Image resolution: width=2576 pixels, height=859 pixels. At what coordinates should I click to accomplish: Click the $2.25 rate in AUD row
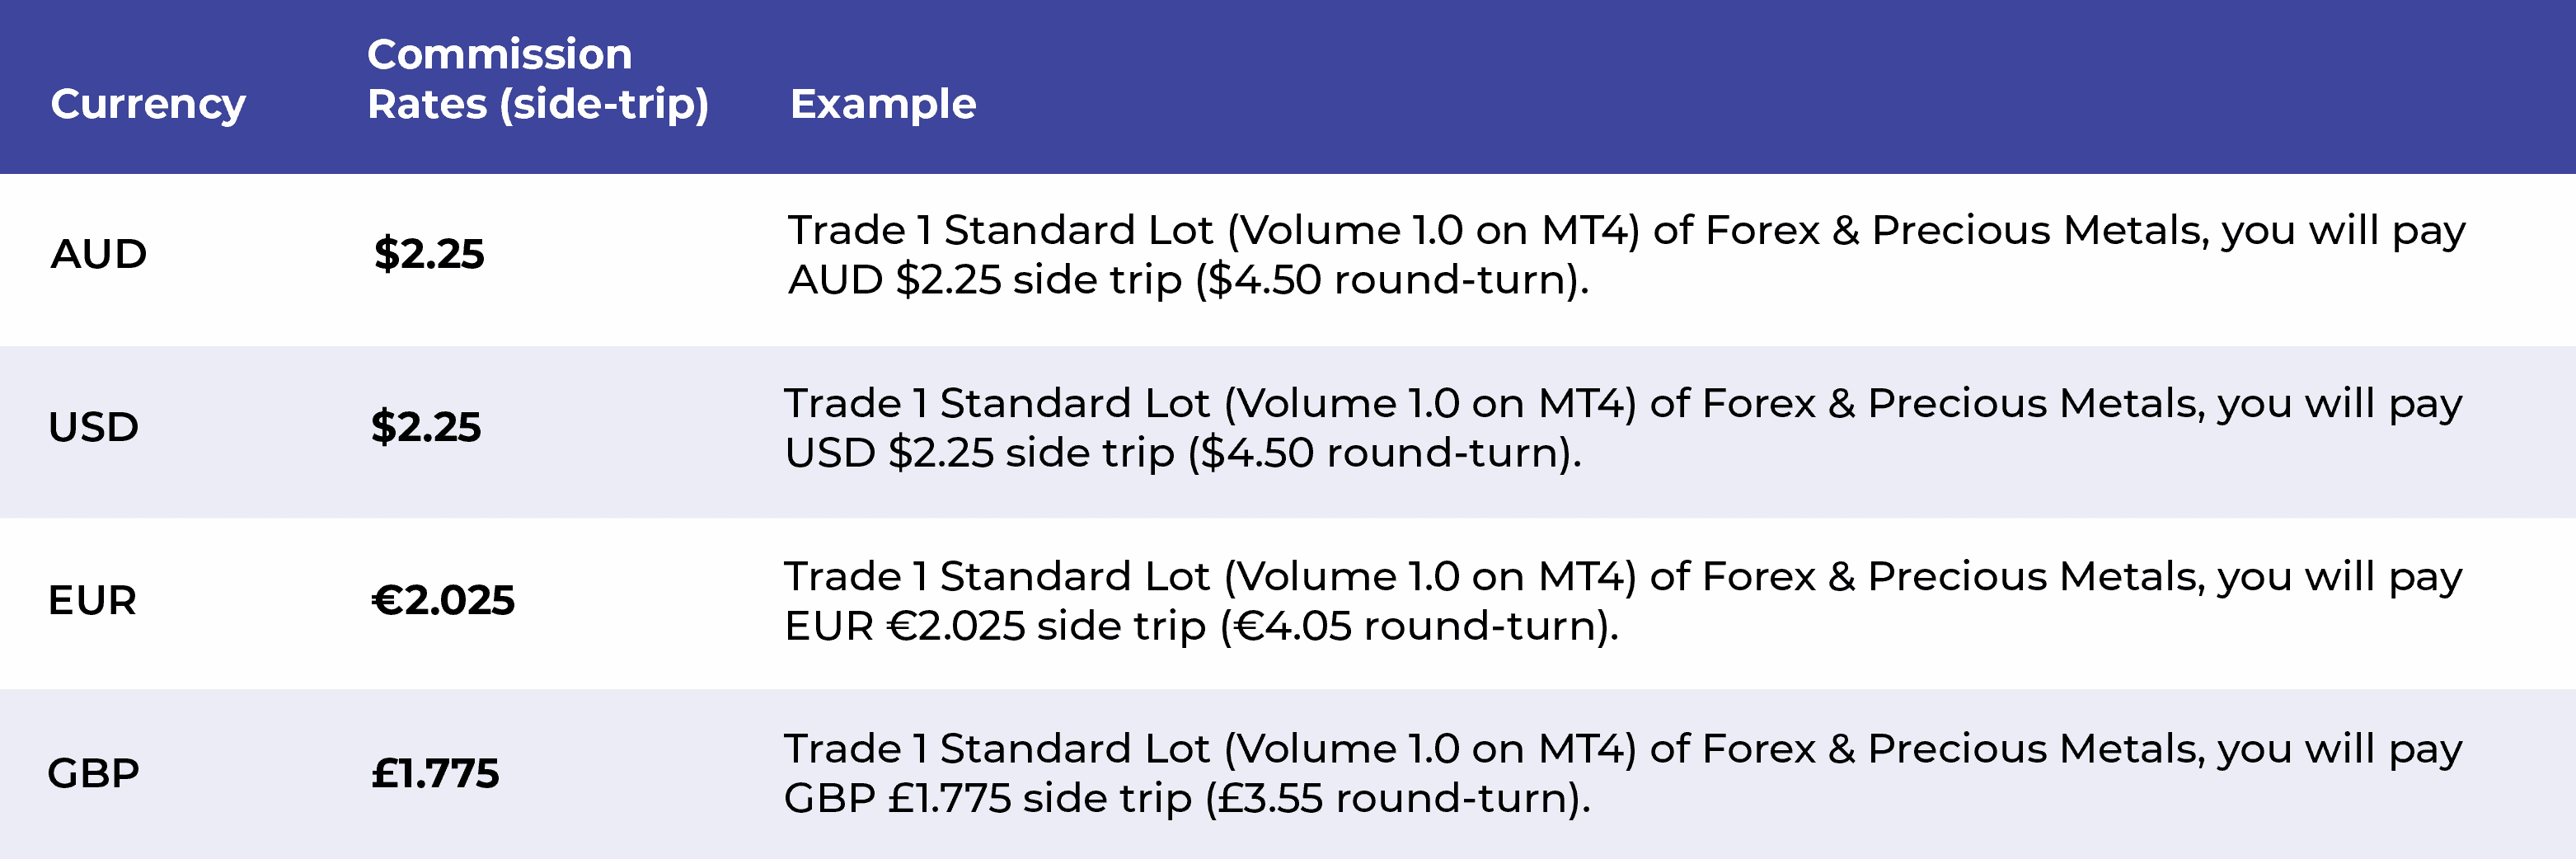[429, 254]
